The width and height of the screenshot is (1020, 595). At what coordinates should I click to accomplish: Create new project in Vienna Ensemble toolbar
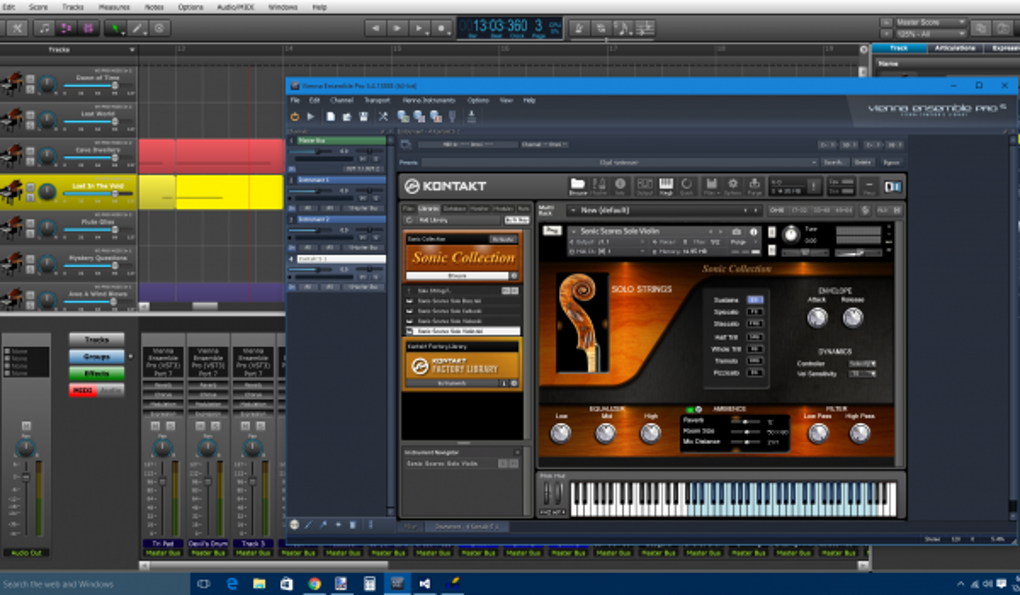pyautogui.click(x=330, y=117)
